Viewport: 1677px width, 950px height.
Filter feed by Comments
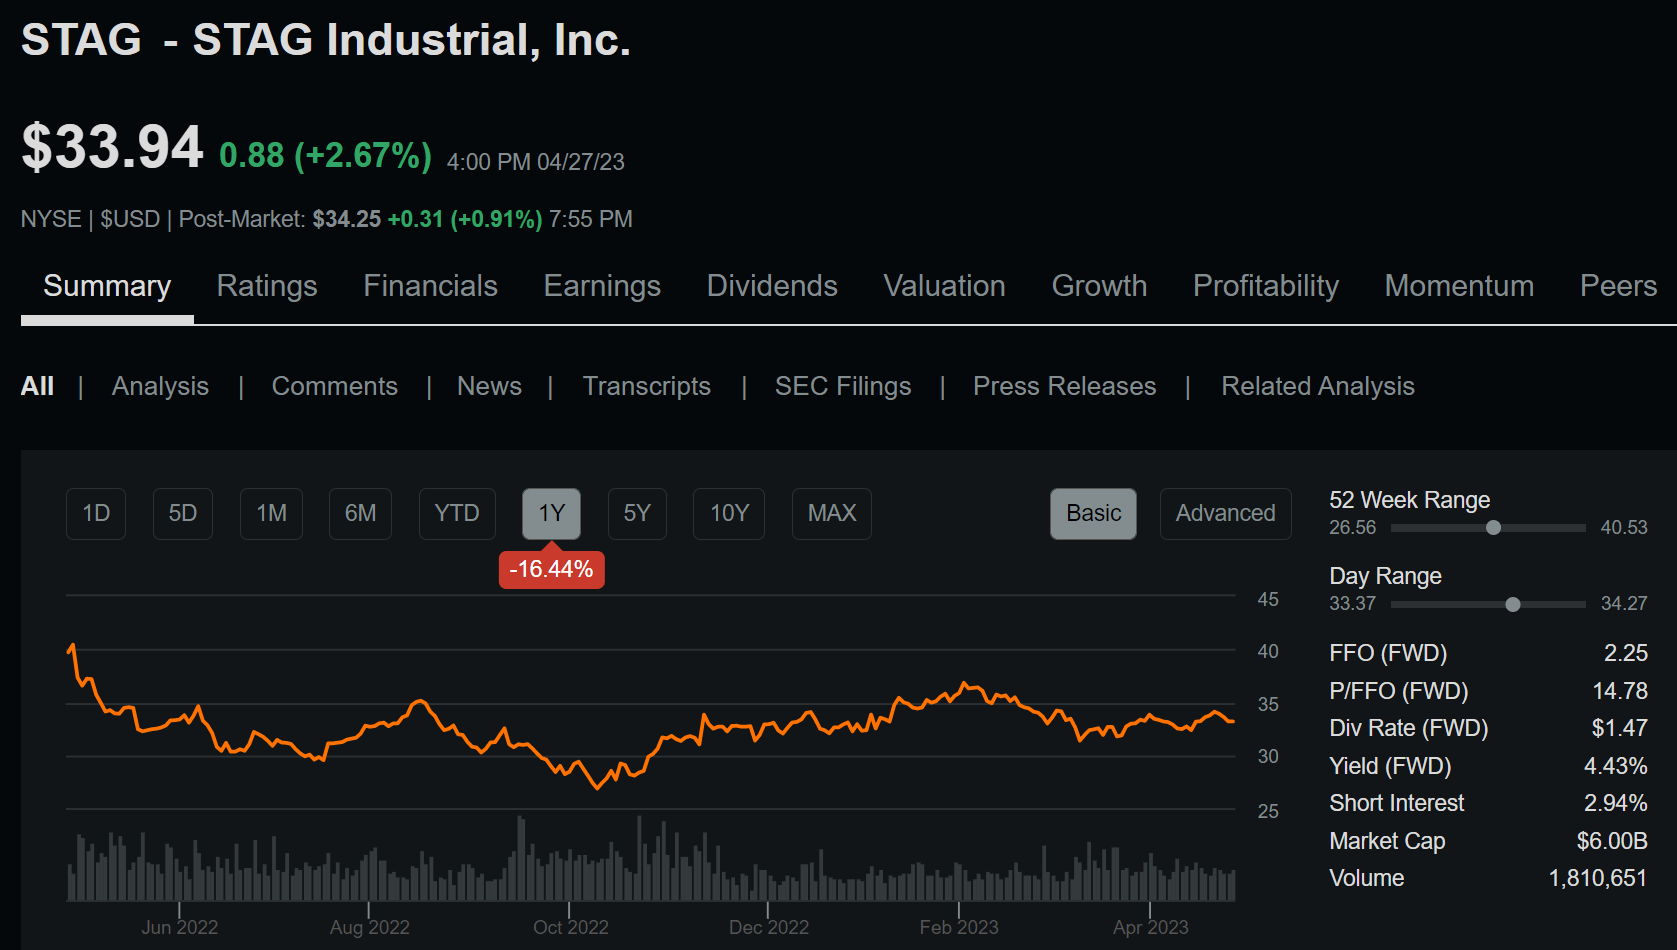tap(334, 386)
